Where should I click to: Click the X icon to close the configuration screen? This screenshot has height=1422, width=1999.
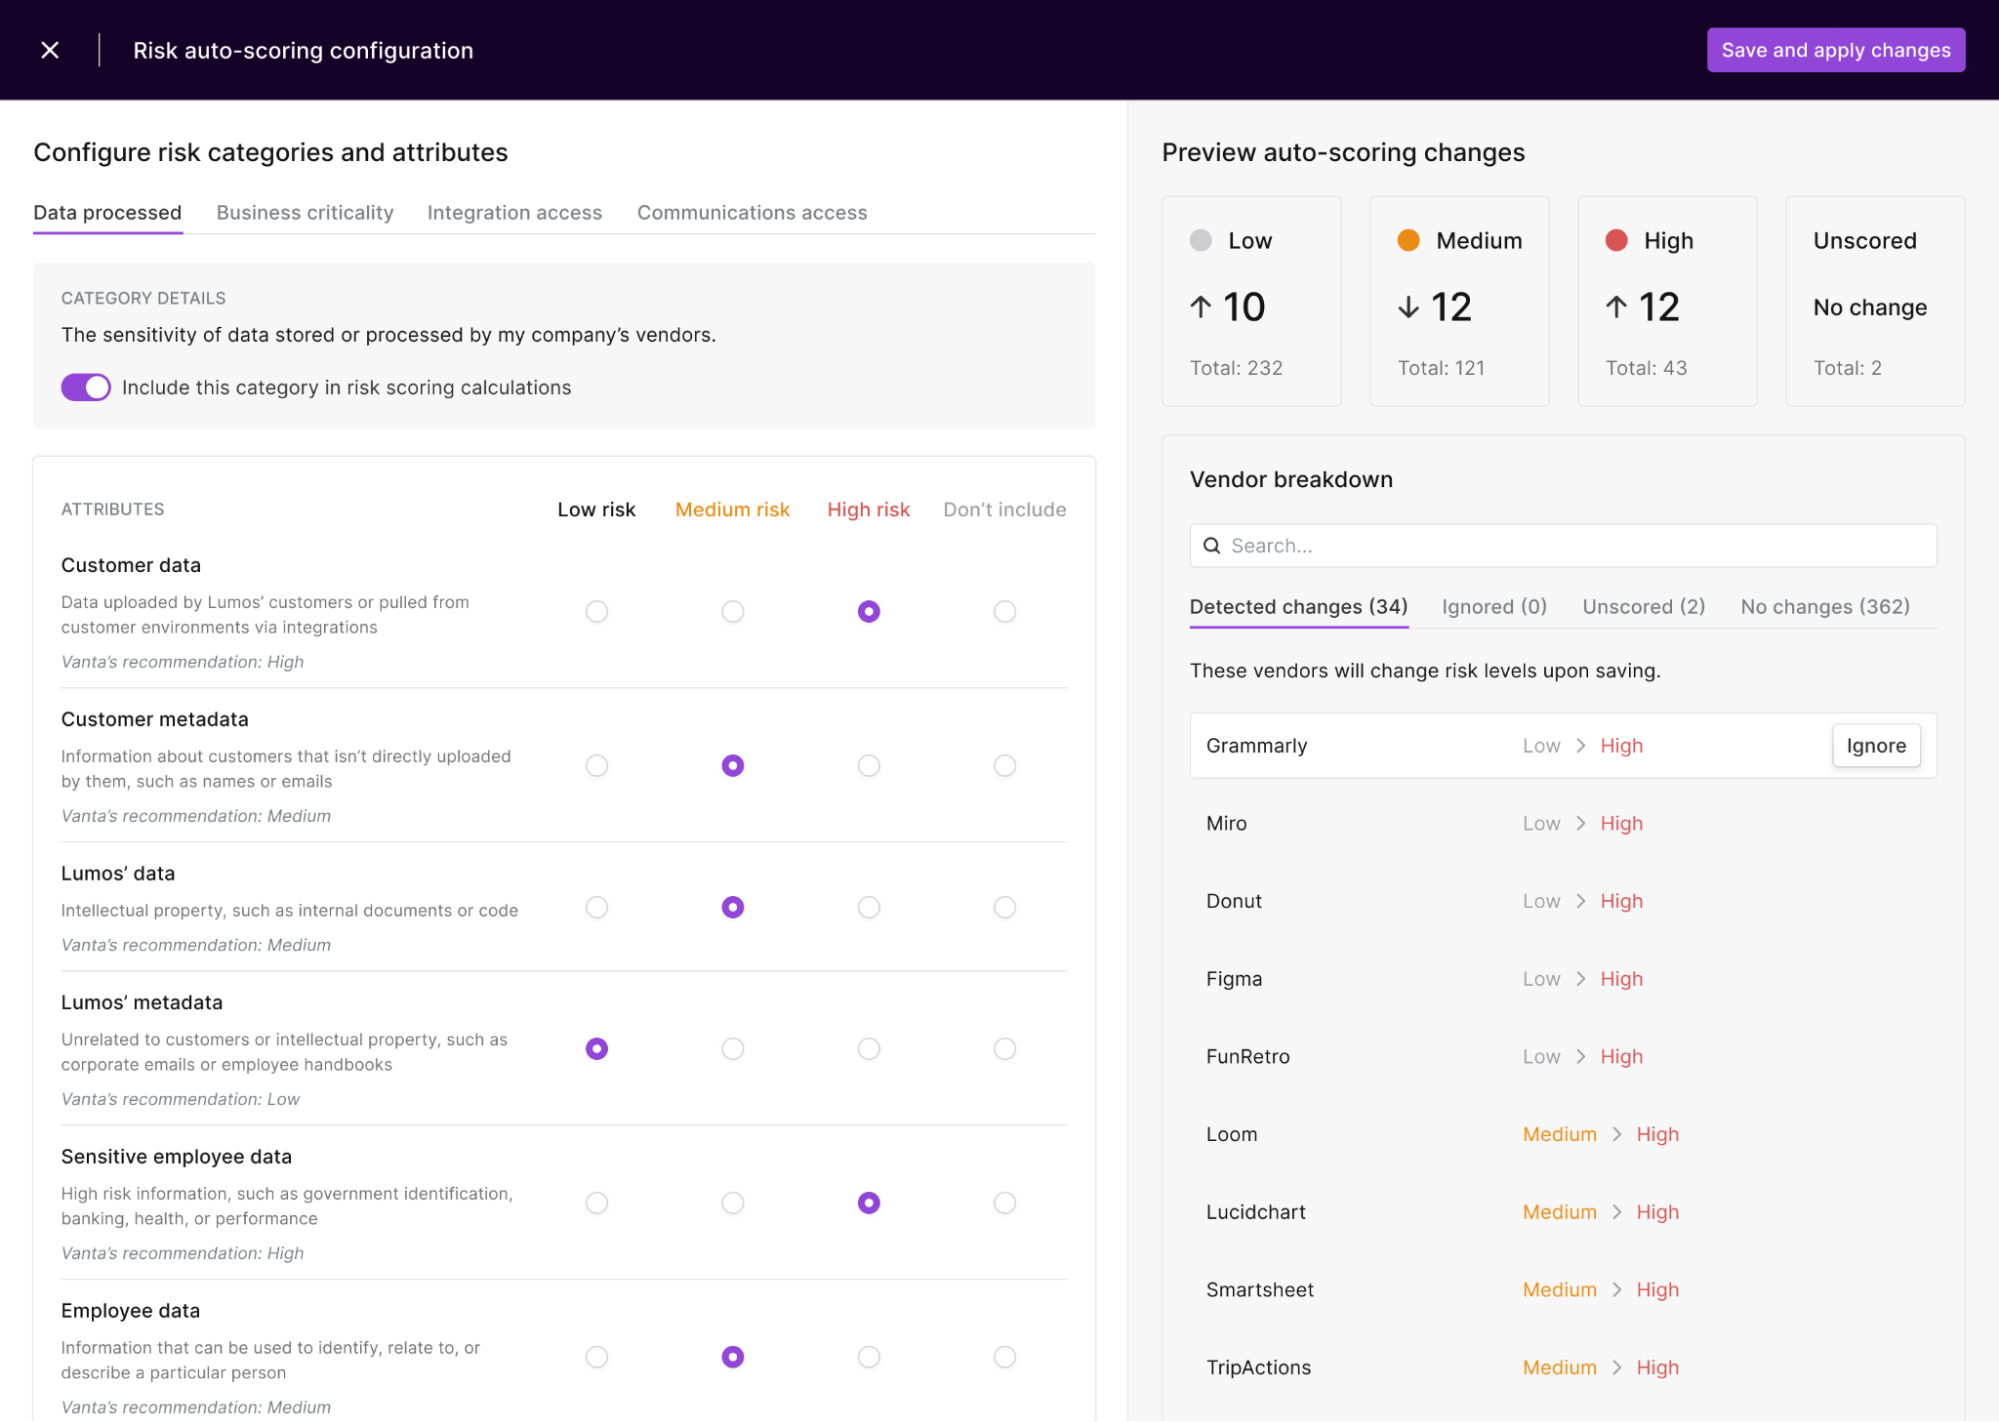point(49,49)
